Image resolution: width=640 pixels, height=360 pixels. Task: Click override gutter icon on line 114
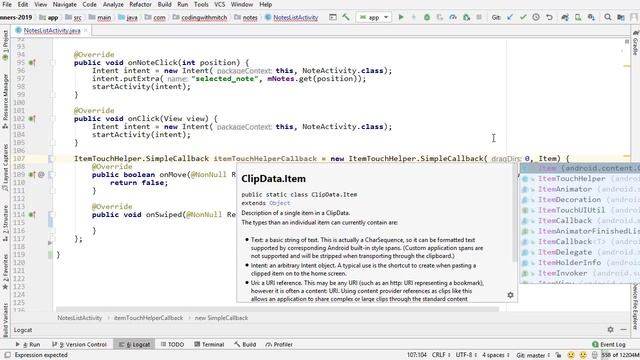(x=32, y=214)
